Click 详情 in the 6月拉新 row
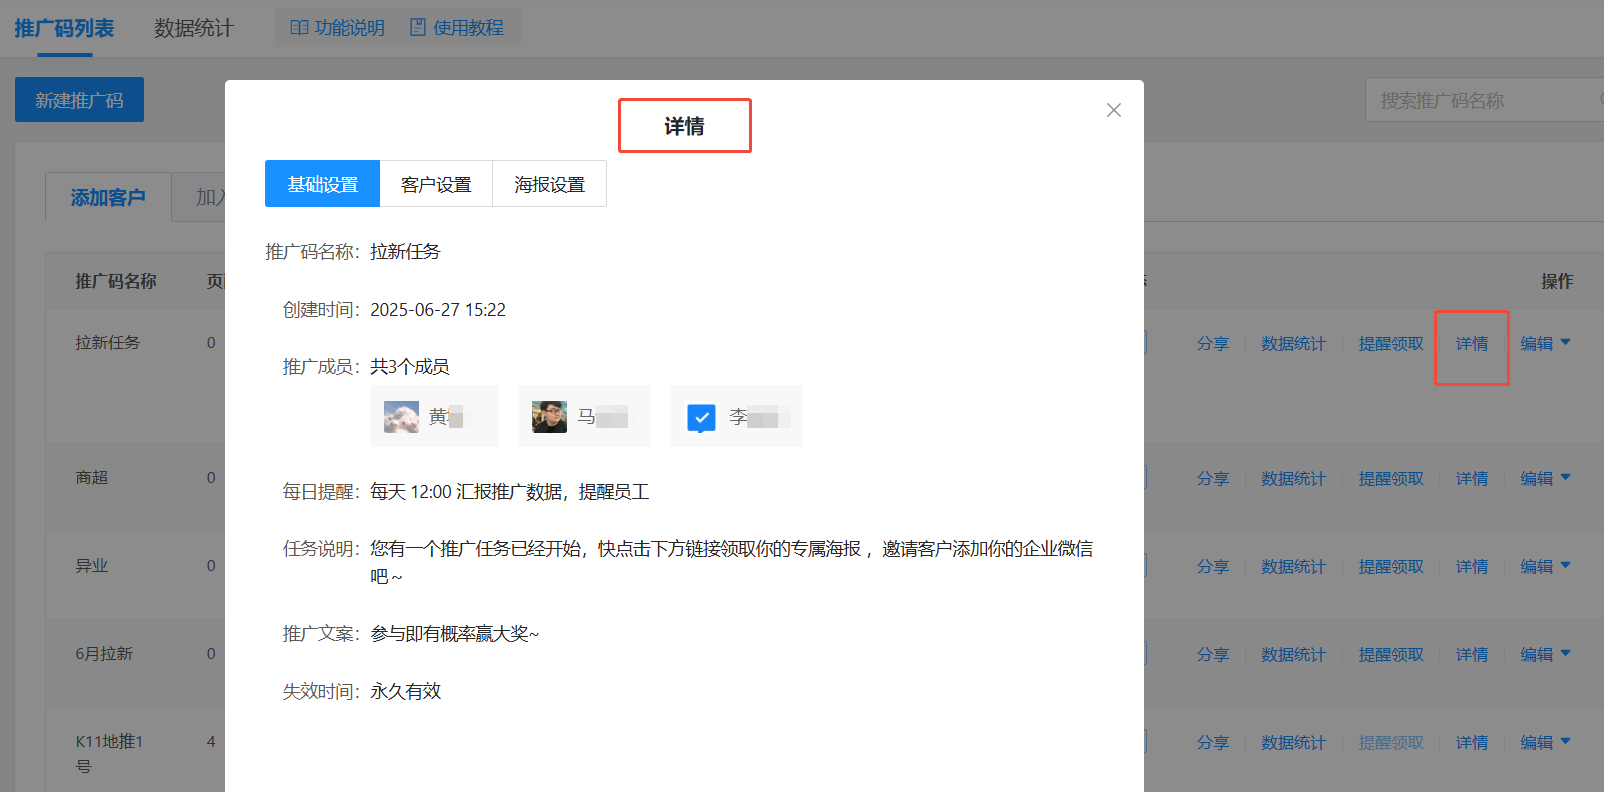This screenshot has width=1604, height=792. 1471,655
